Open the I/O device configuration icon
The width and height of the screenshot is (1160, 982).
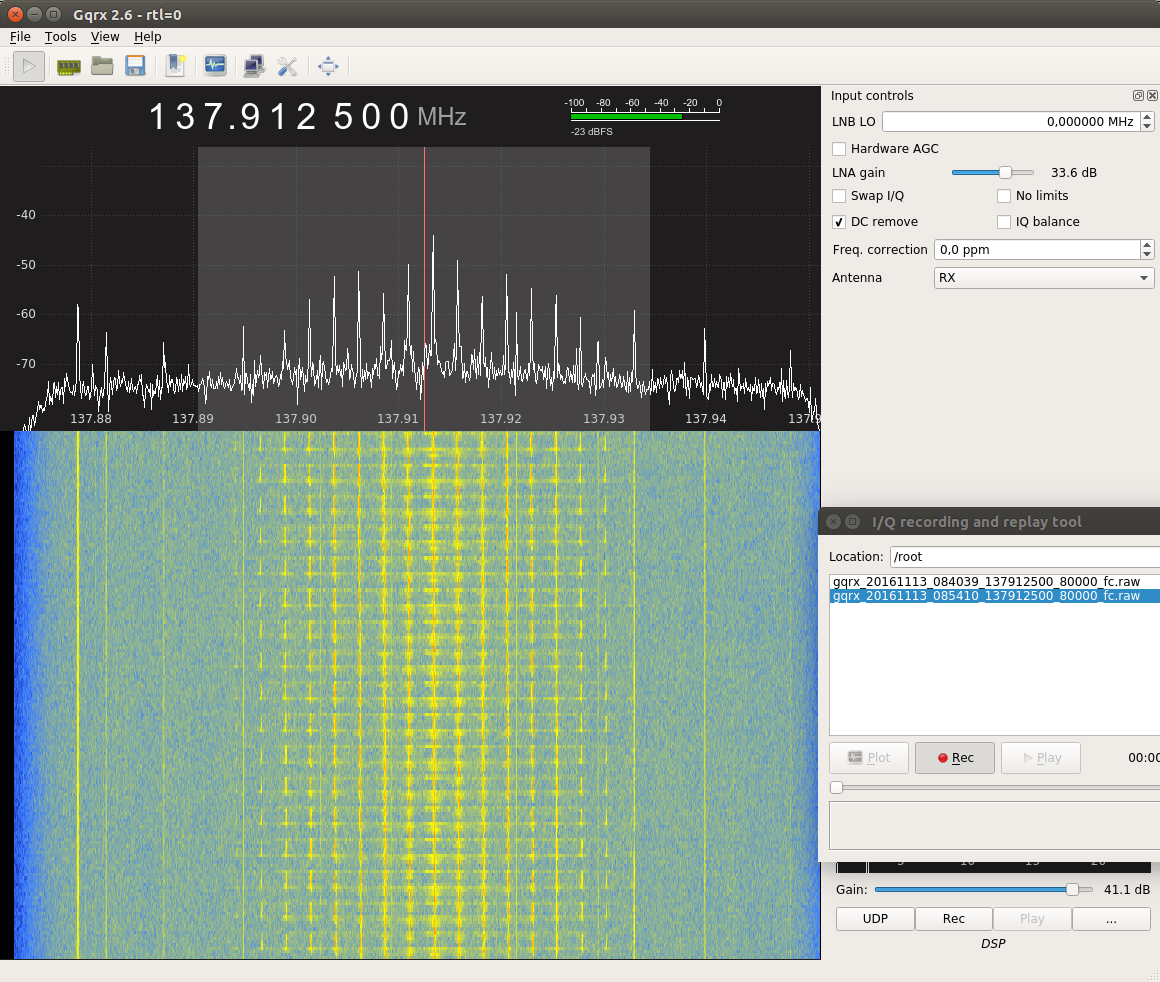coord(69,67)
